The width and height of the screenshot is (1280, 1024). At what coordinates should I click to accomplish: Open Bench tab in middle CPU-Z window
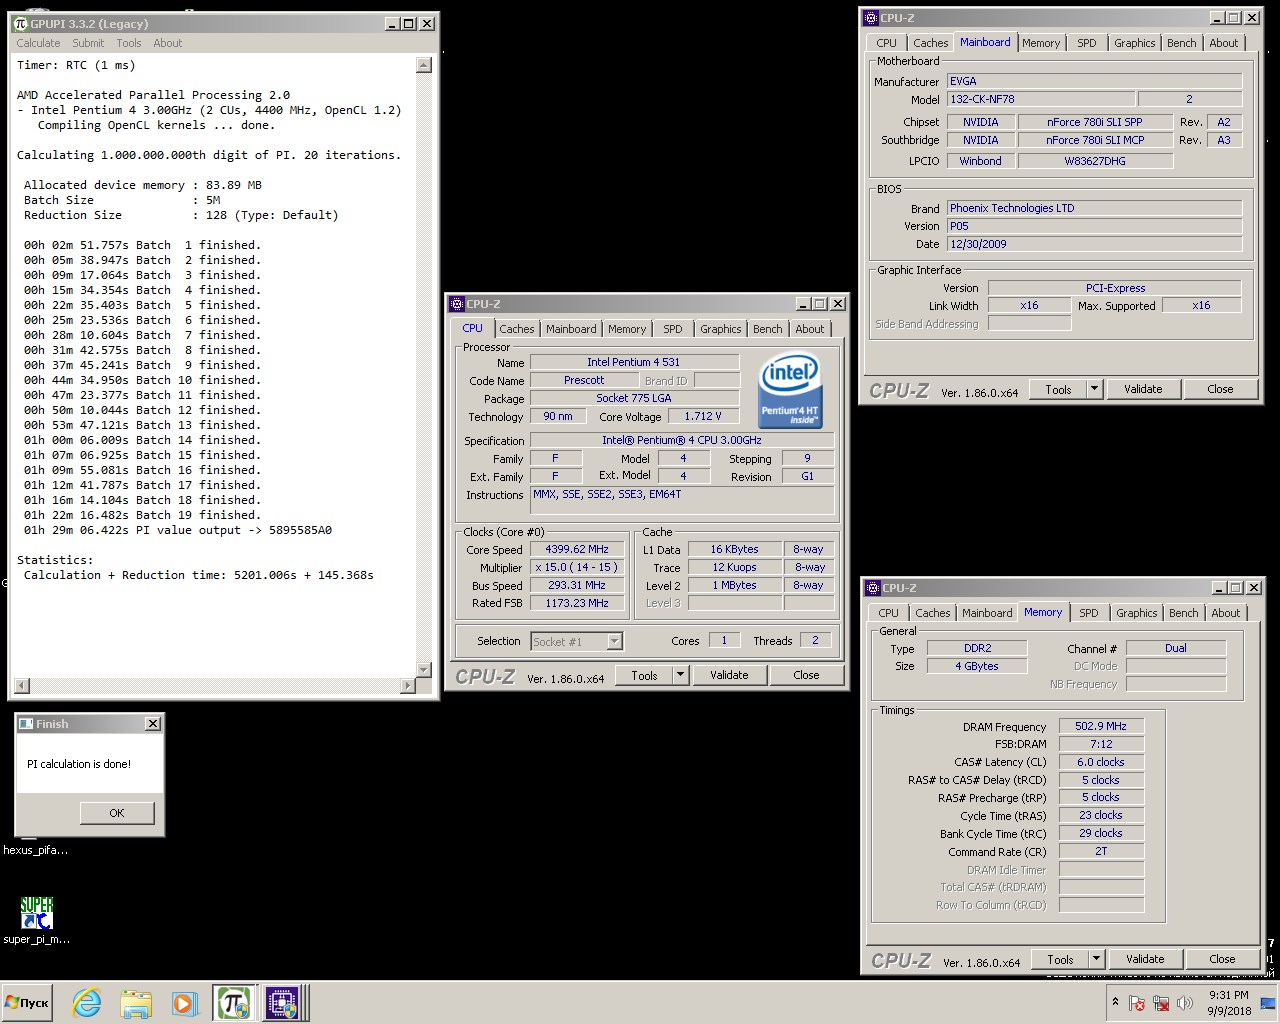coord(768,329)
